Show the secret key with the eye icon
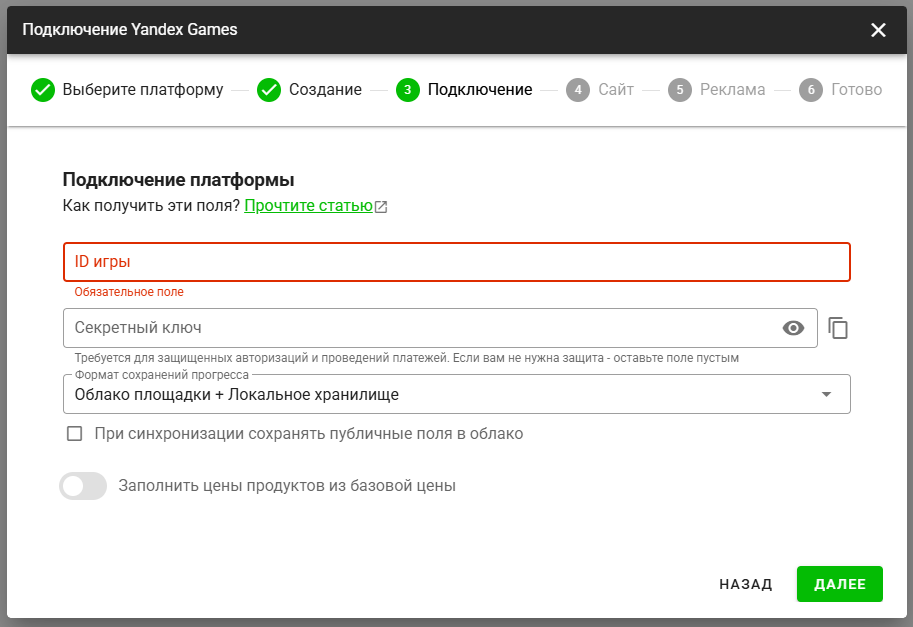913x627 pixels. tap(793, 328)
